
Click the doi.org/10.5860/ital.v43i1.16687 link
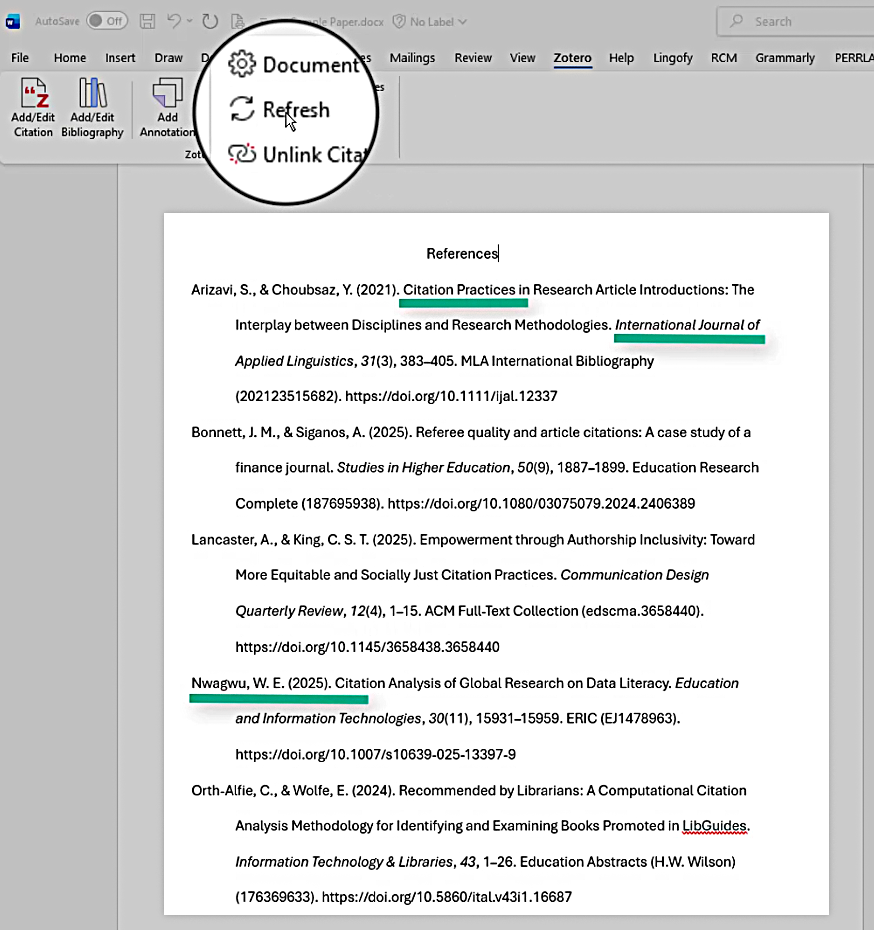(x=446, y=897)
